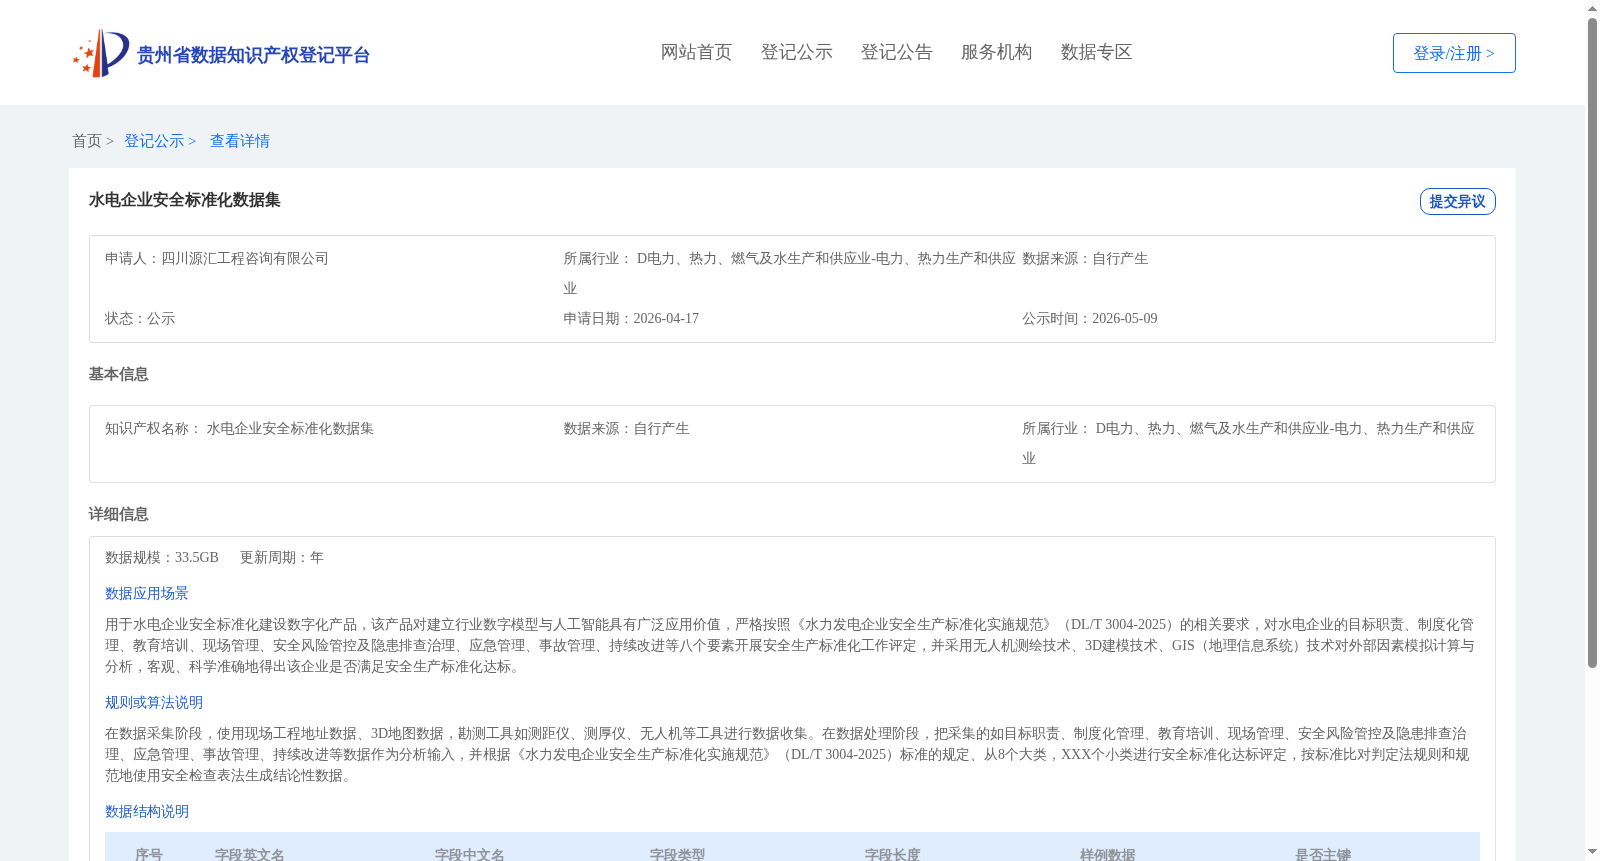Click 申请日期：2026-04-17 text
Image resolution: width=1600 pixels, height=861 pixels.
point(631,318)
